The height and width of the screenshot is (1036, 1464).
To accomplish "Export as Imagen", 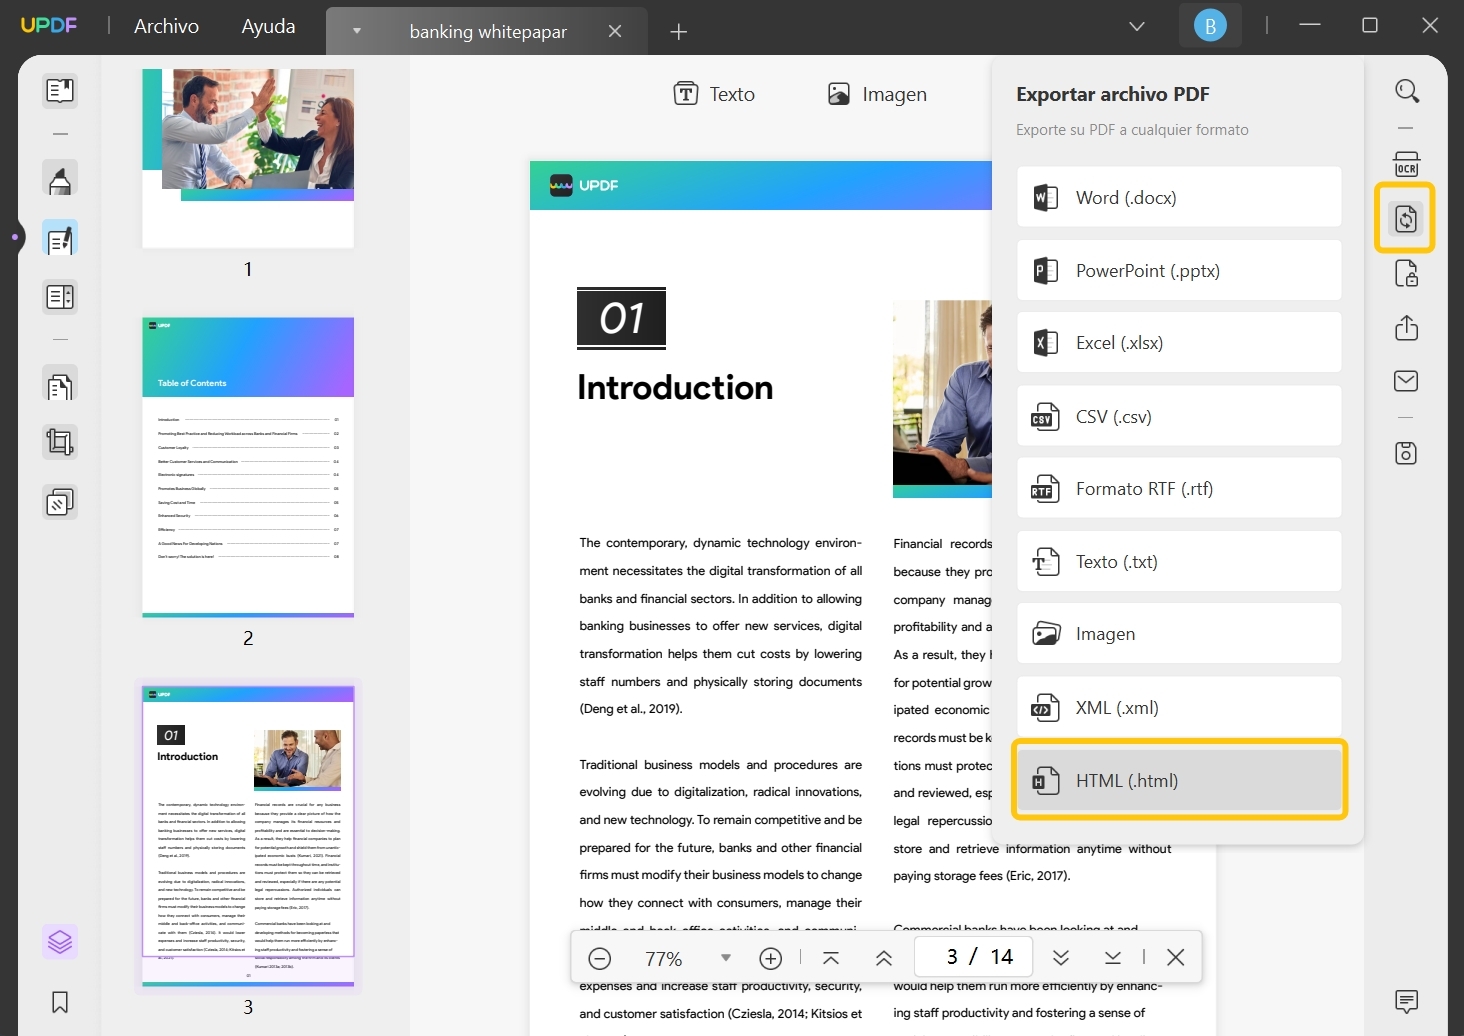I will click(x=1179, y=633).
